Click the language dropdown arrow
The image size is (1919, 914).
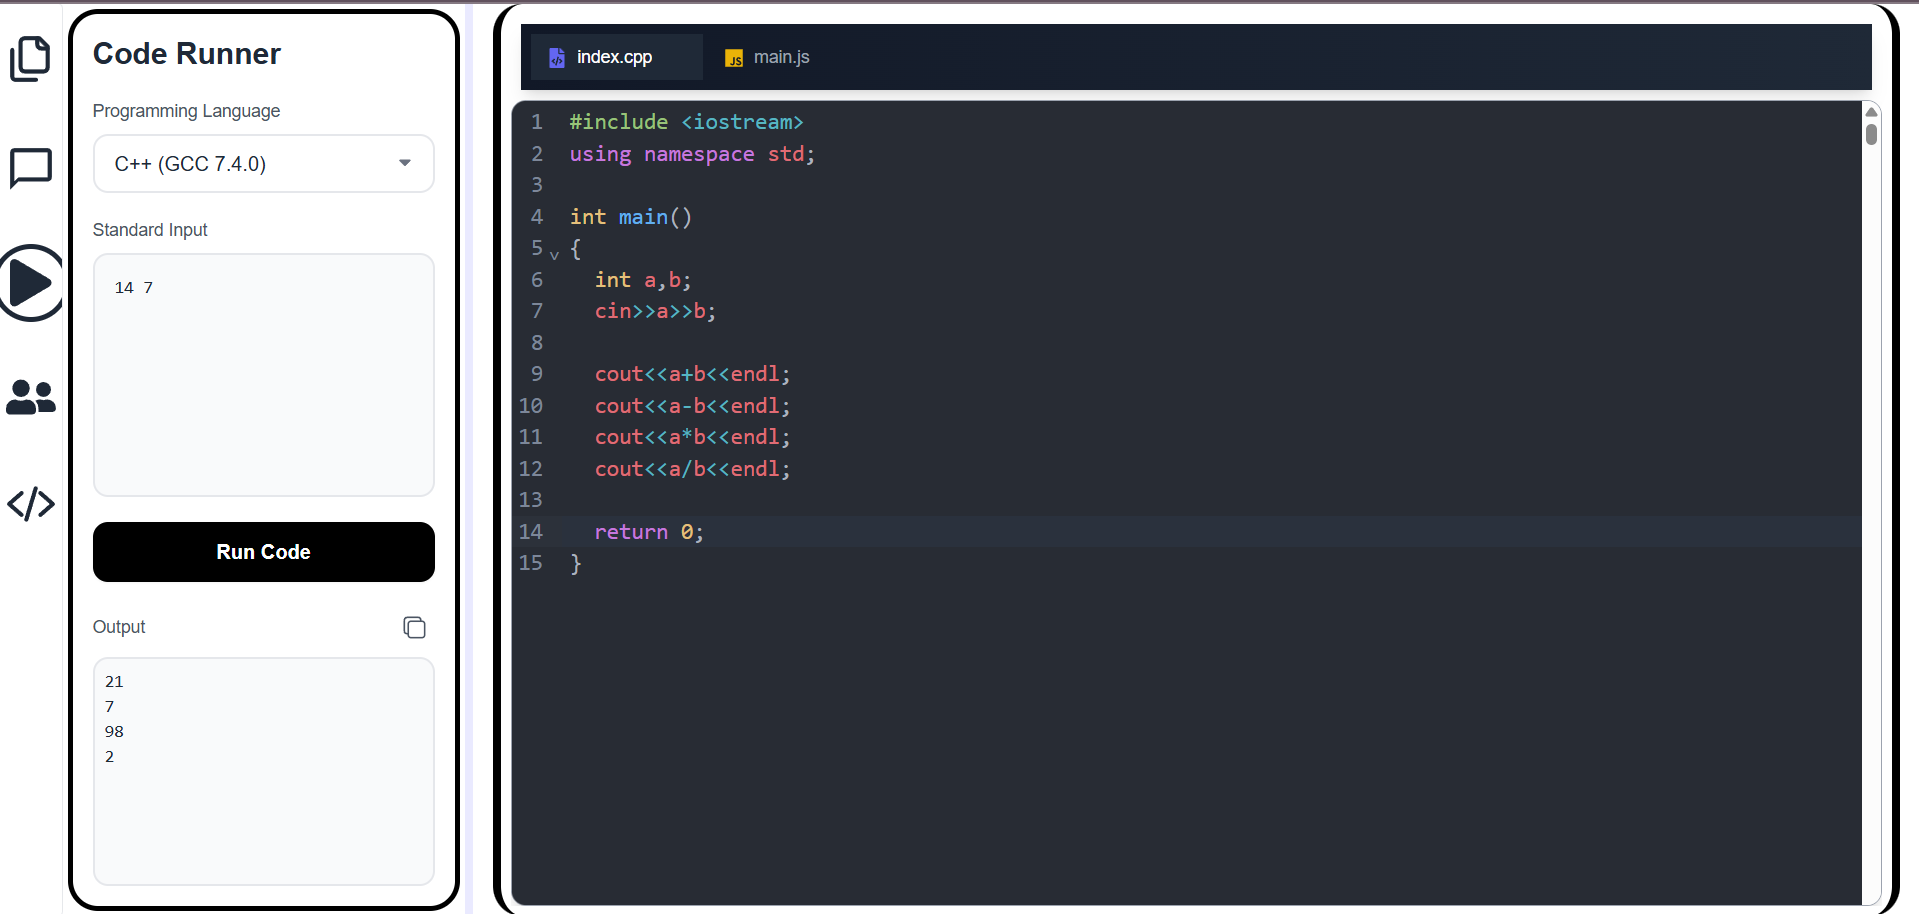point(405,163)
